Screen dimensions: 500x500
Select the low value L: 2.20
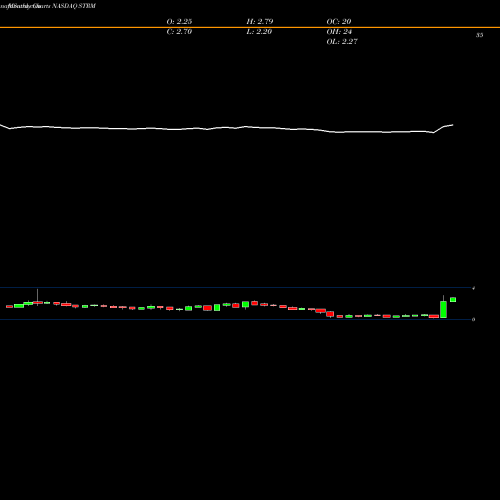click(259, 32)
